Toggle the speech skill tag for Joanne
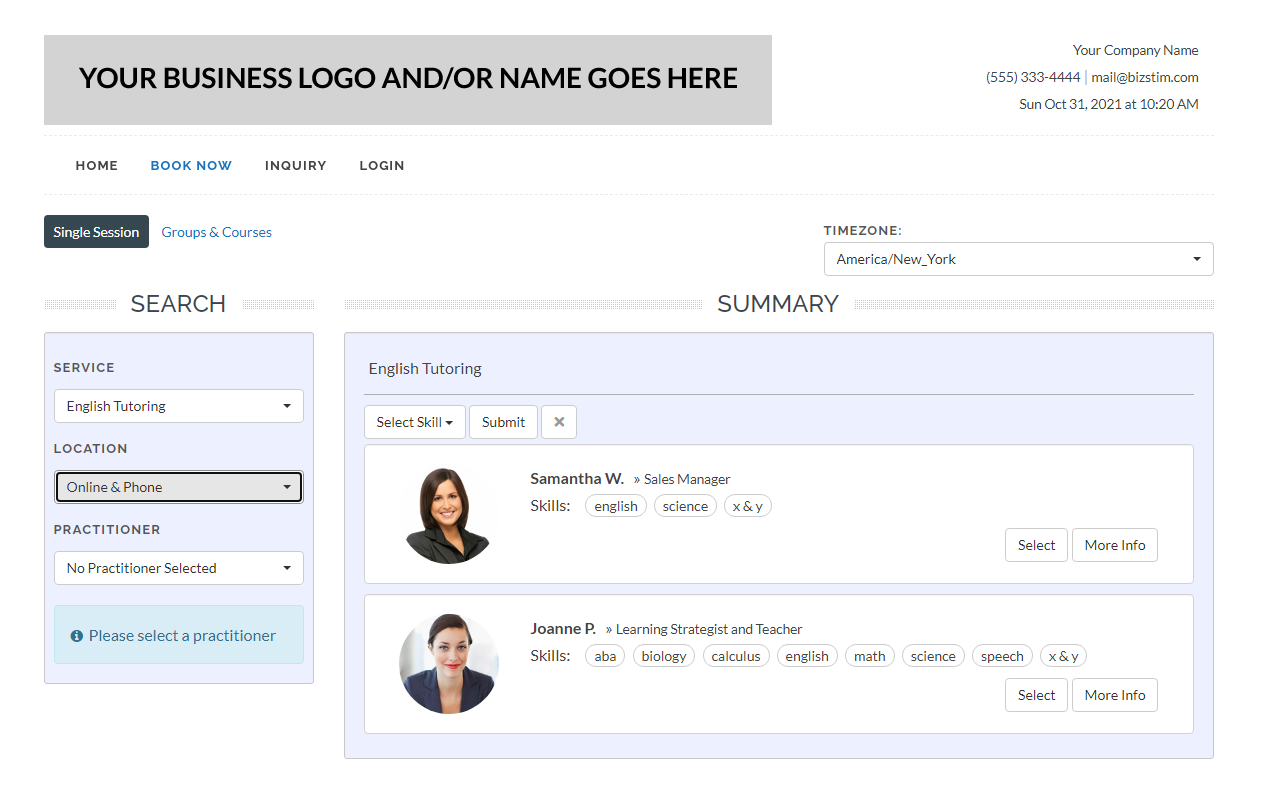1263x808 pixels. (1001, 655)
